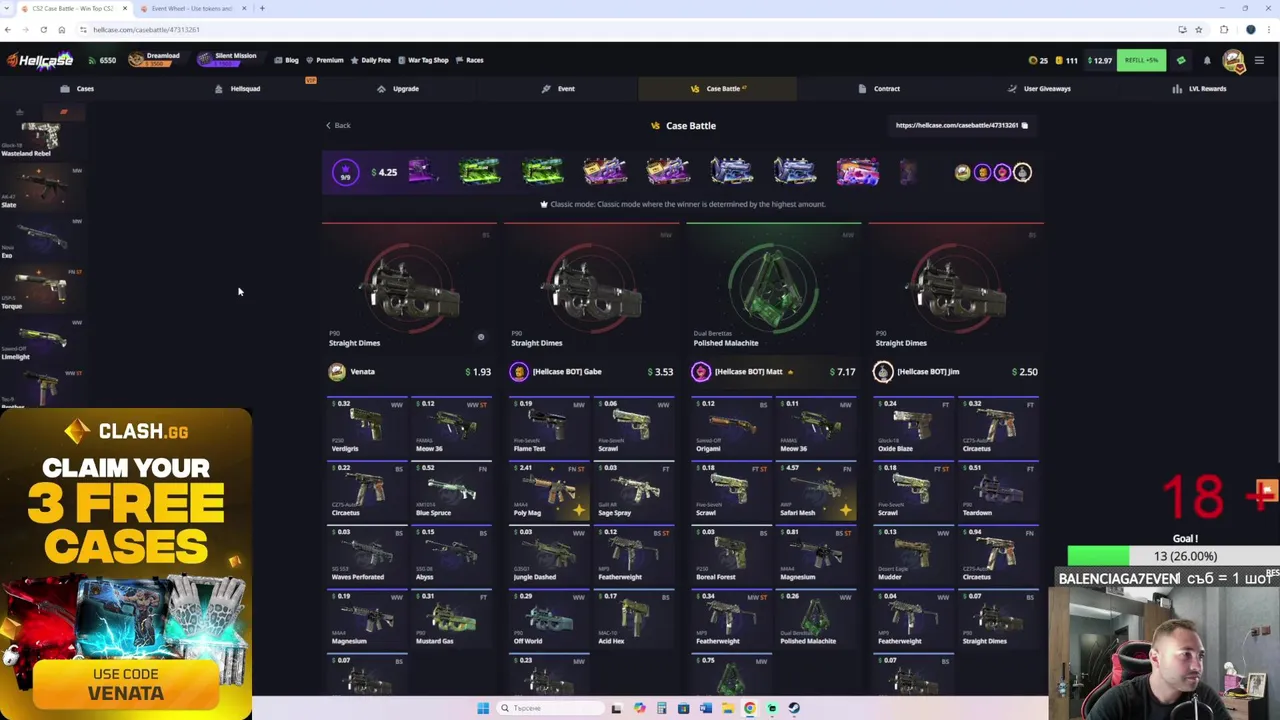Open Hellcase BOT Matt's avatar
Image resolution: width=1280 pixels, height=720 pixels.
[701, 372]
